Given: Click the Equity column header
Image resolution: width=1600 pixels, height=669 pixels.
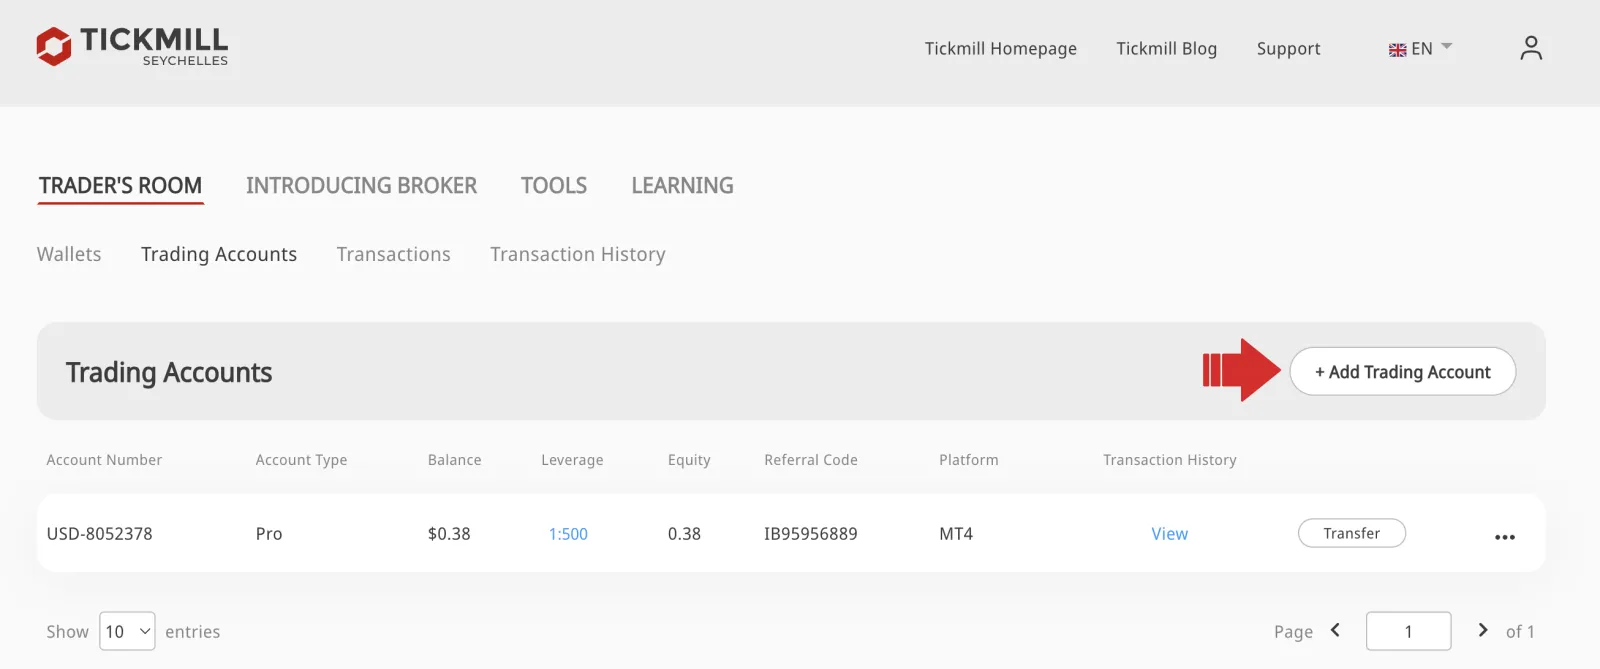Looking at the screenshot, I should (x=689, y=460).
